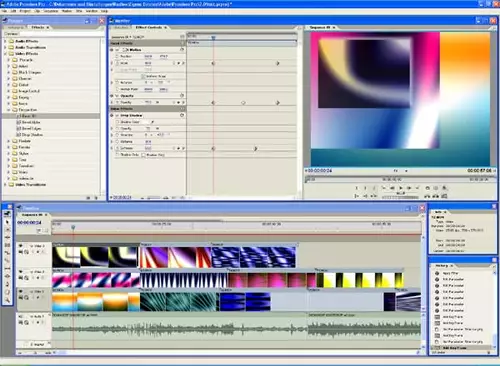
Task: Collapse Drop Shadow properties twirl
Action: pyautogui.click(x=118, y=115)
